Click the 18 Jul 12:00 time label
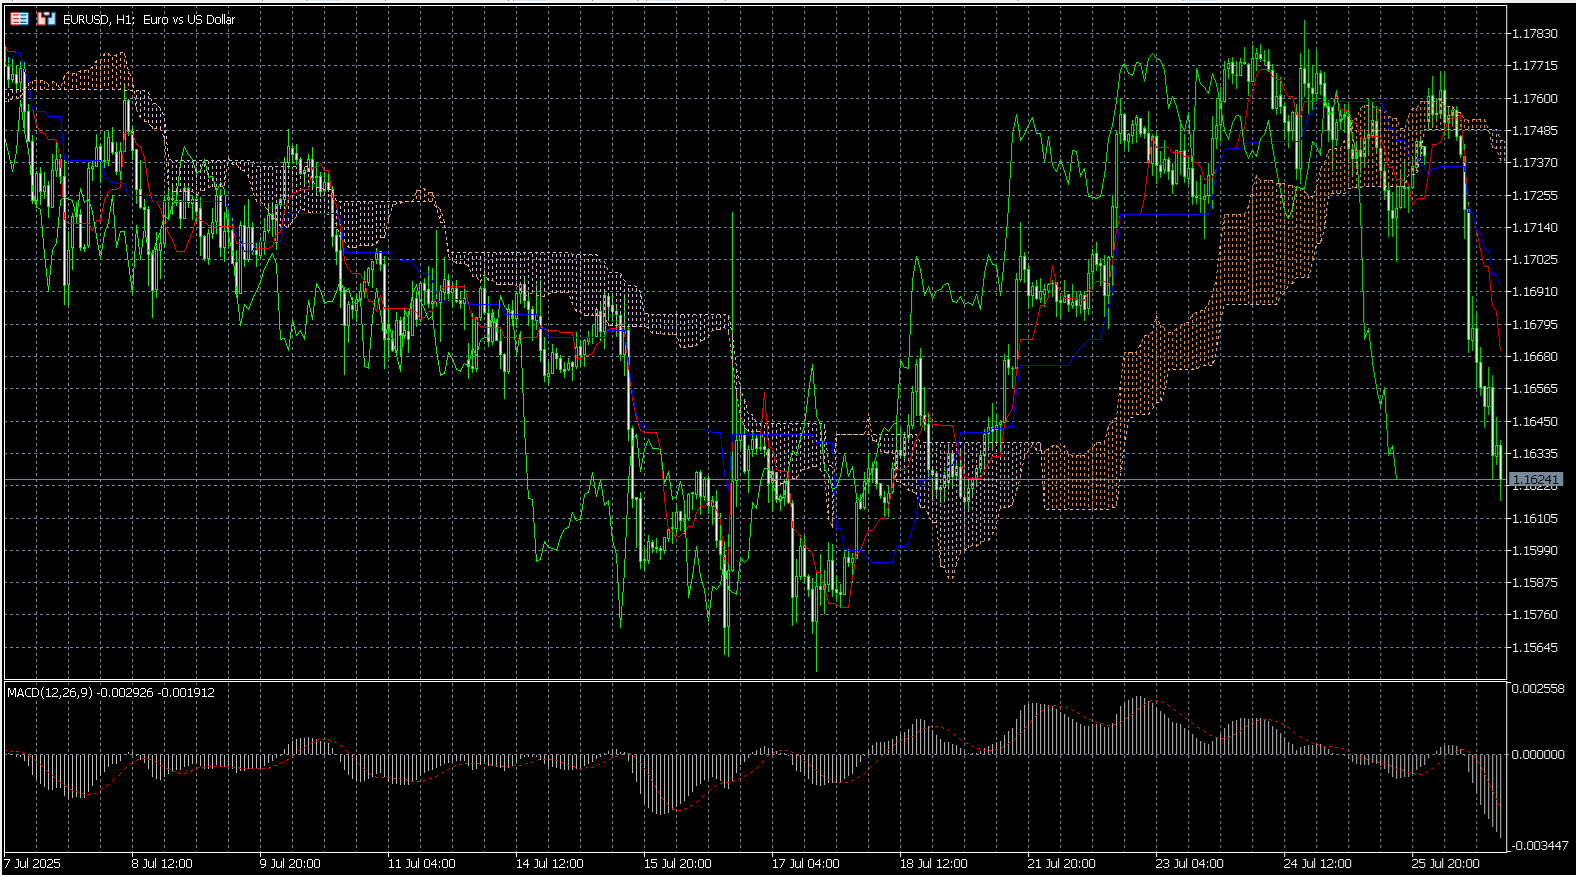 tap(933, 863)
